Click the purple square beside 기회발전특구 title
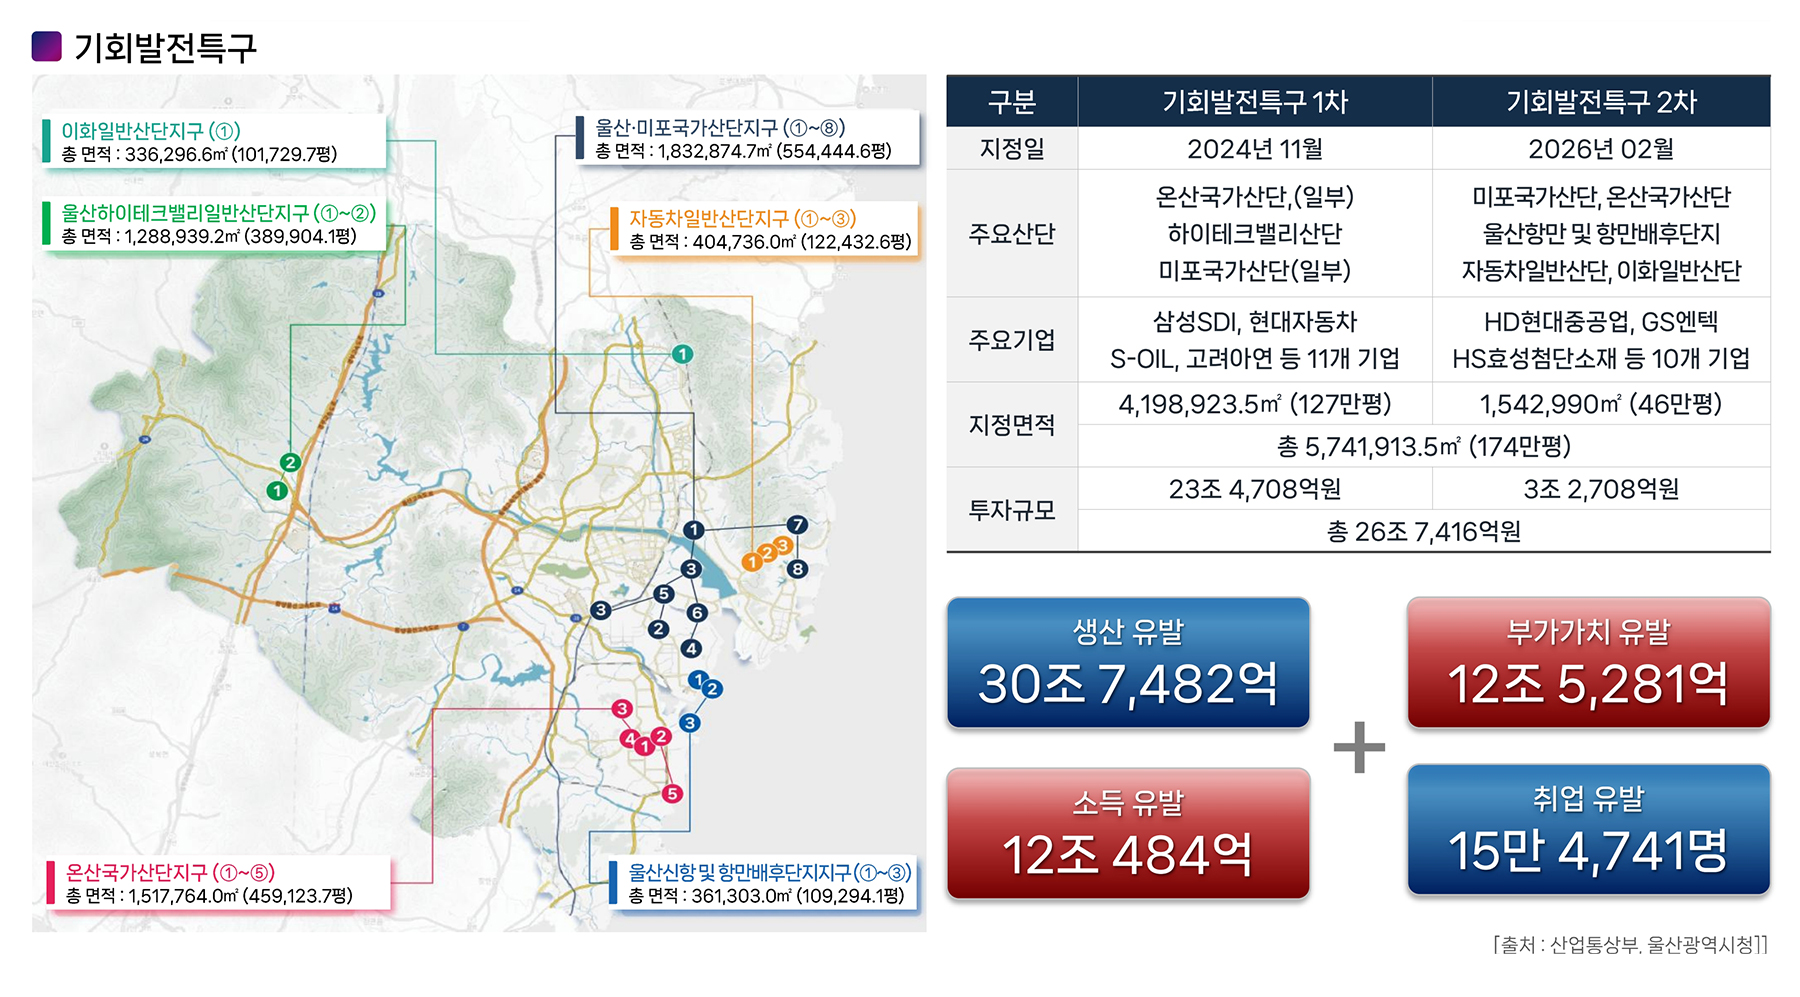Screen dimensions: 1800x997 pos(46,47)
